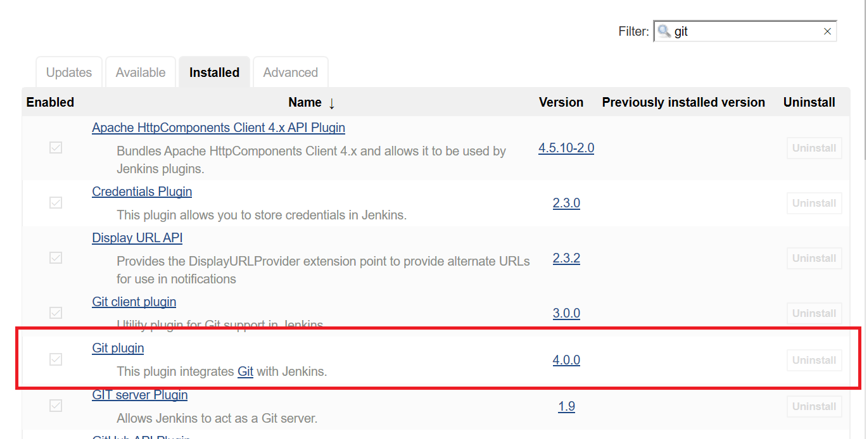This screenshot has height=439, width=866.
Task: Select the Installed tab
Action: click(214, 72)
